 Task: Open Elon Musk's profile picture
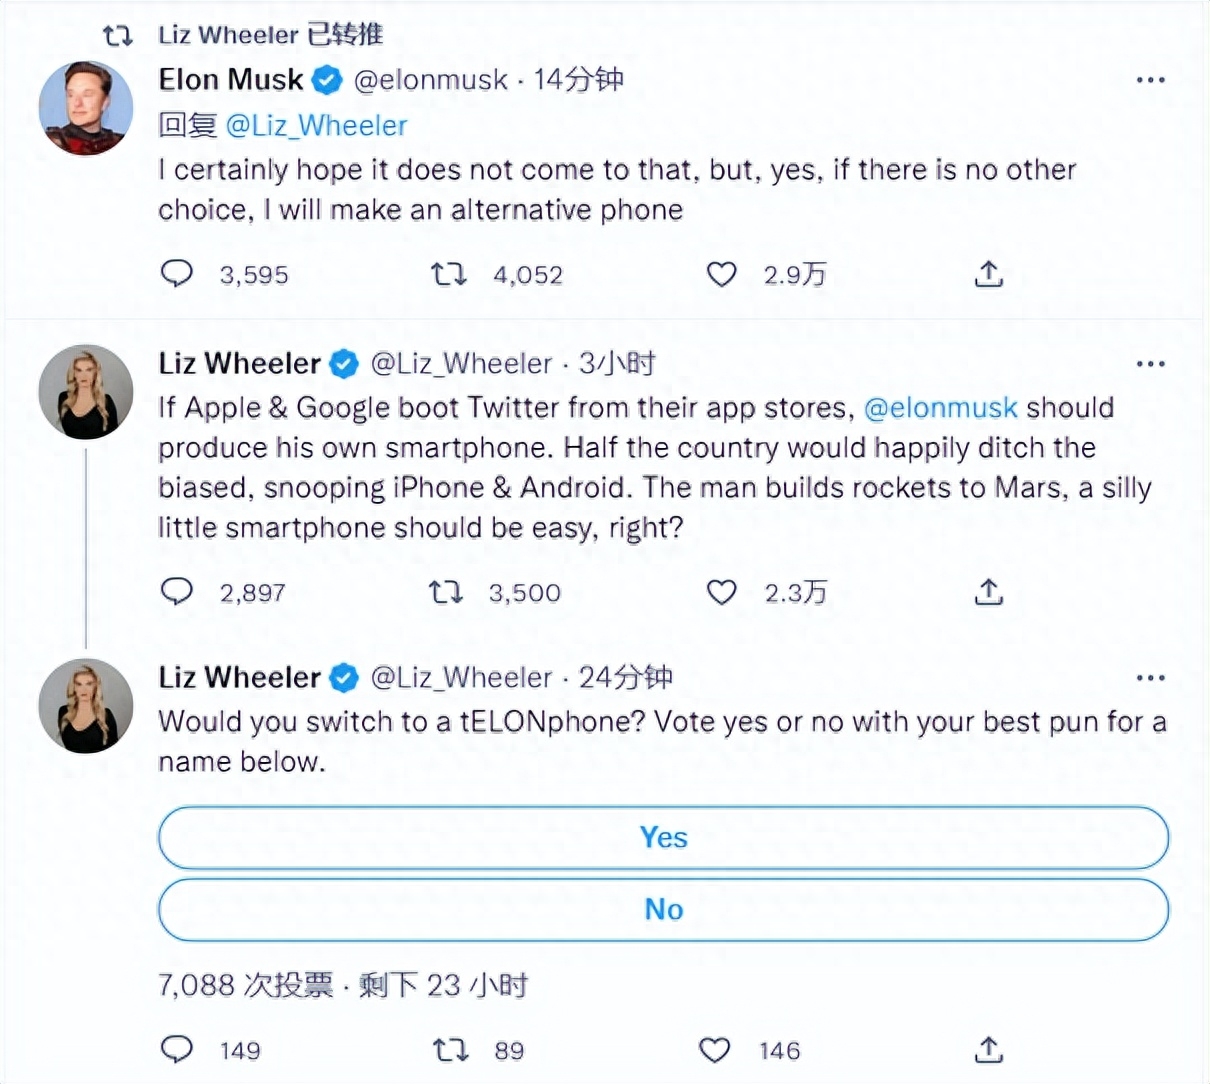[x=86, y=108]
